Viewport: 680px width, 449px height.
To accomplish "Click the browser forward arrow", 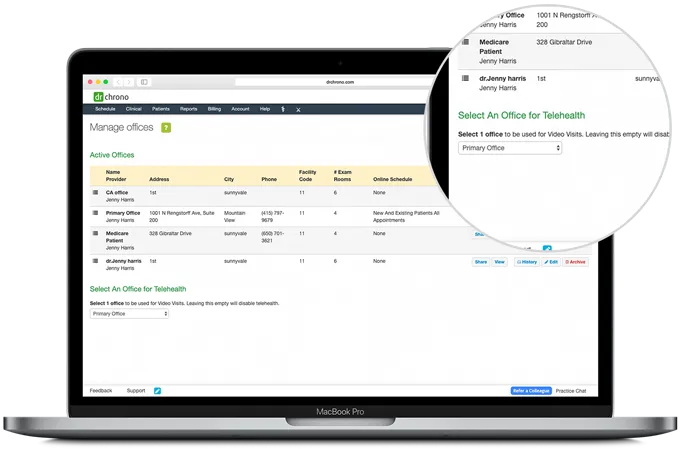I will tap(129, 82).
